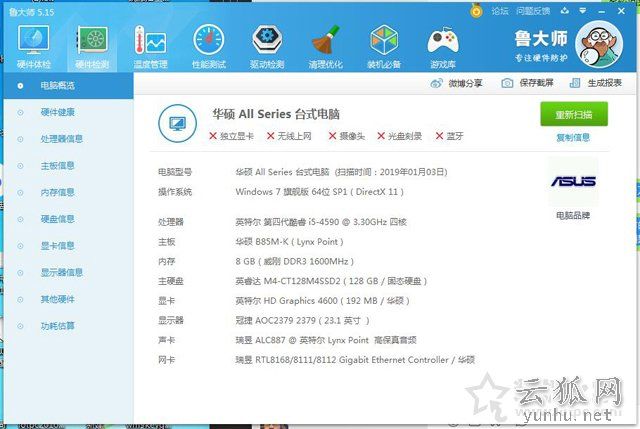Click 生成报表 generate report button
Screen dimensions: 640x429
click(596, 83)
